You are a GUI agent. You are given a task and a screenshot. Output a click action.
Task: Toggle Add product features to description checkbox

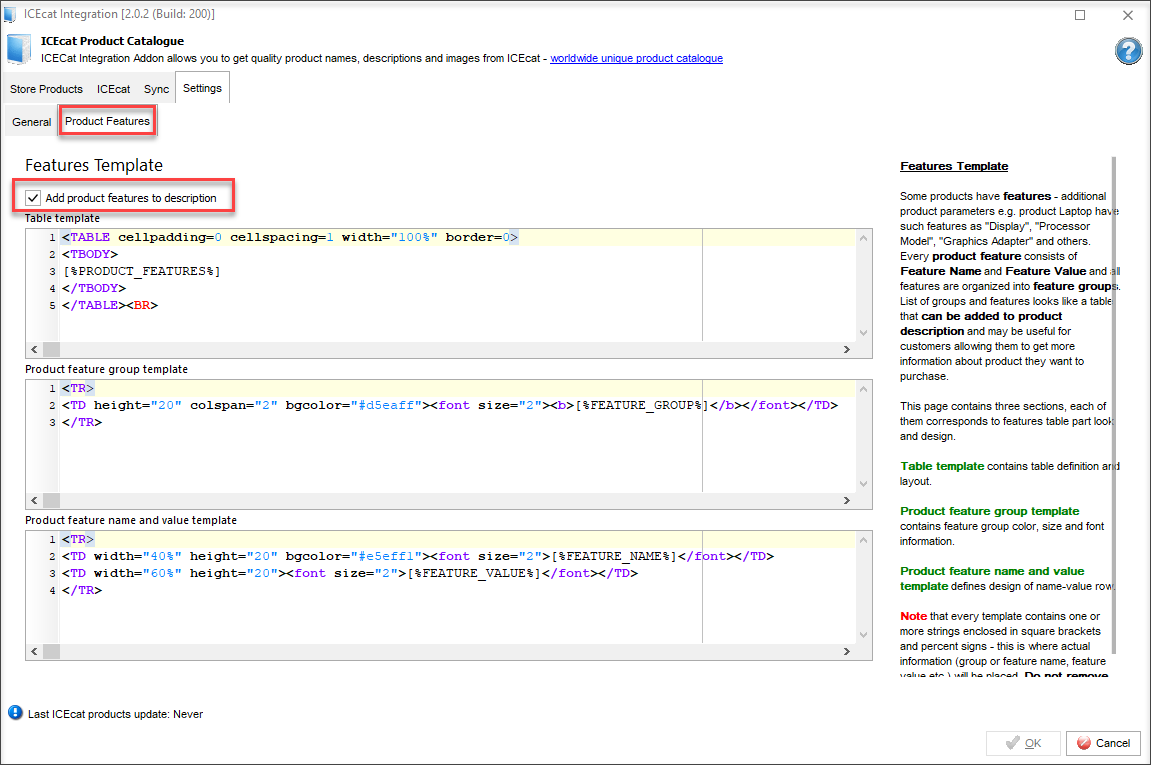(x=33, y=197)
